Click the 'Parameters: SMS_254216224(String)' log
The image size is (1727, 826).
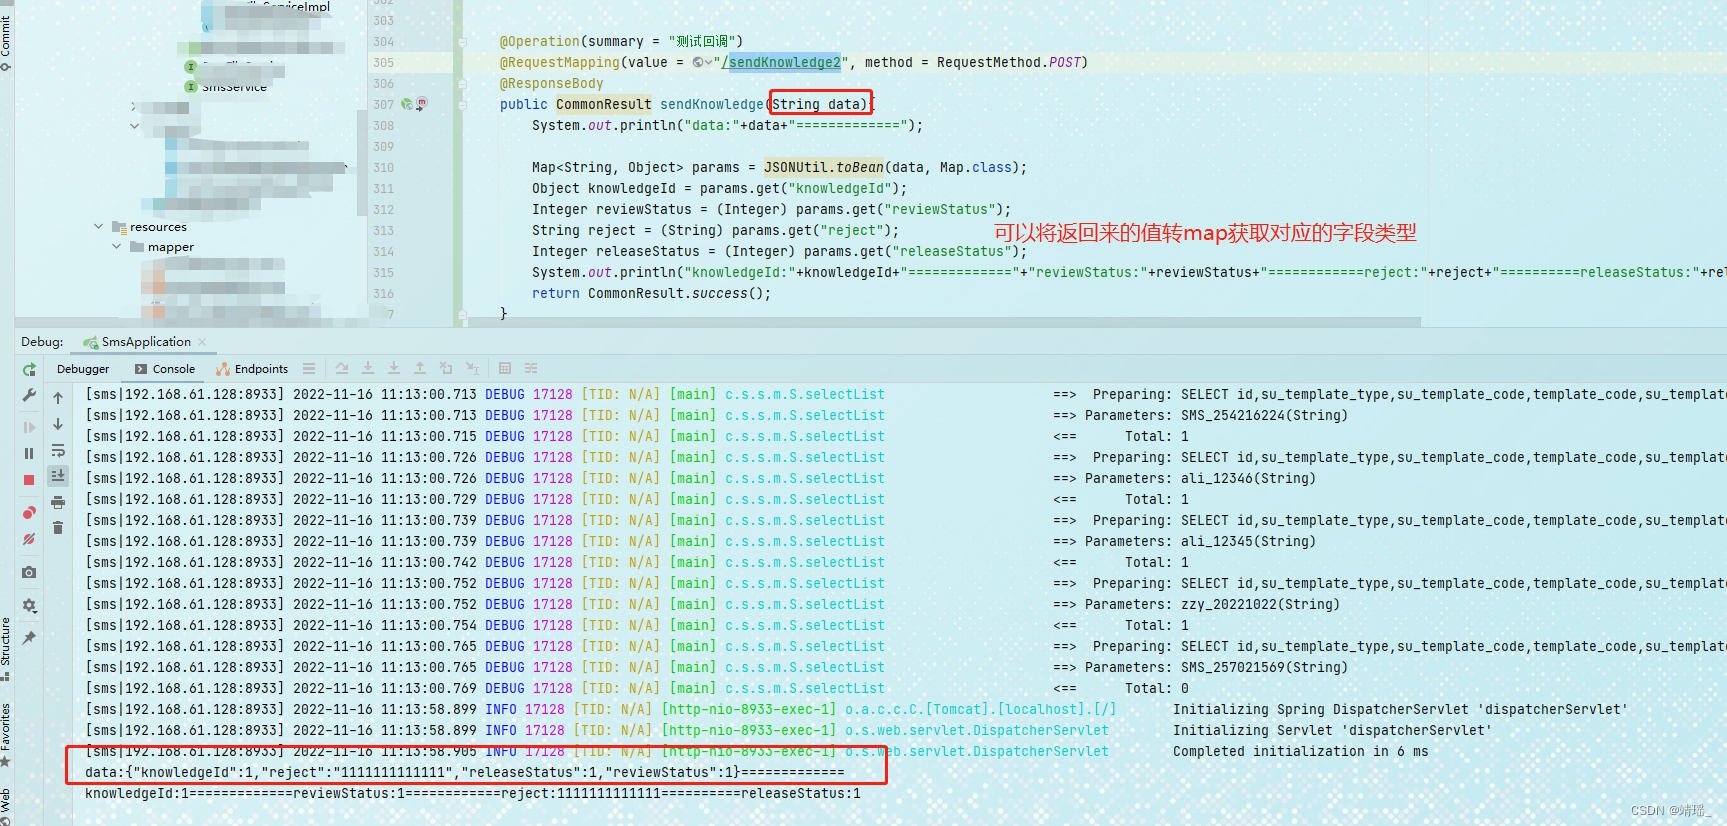coord(1216,416)
